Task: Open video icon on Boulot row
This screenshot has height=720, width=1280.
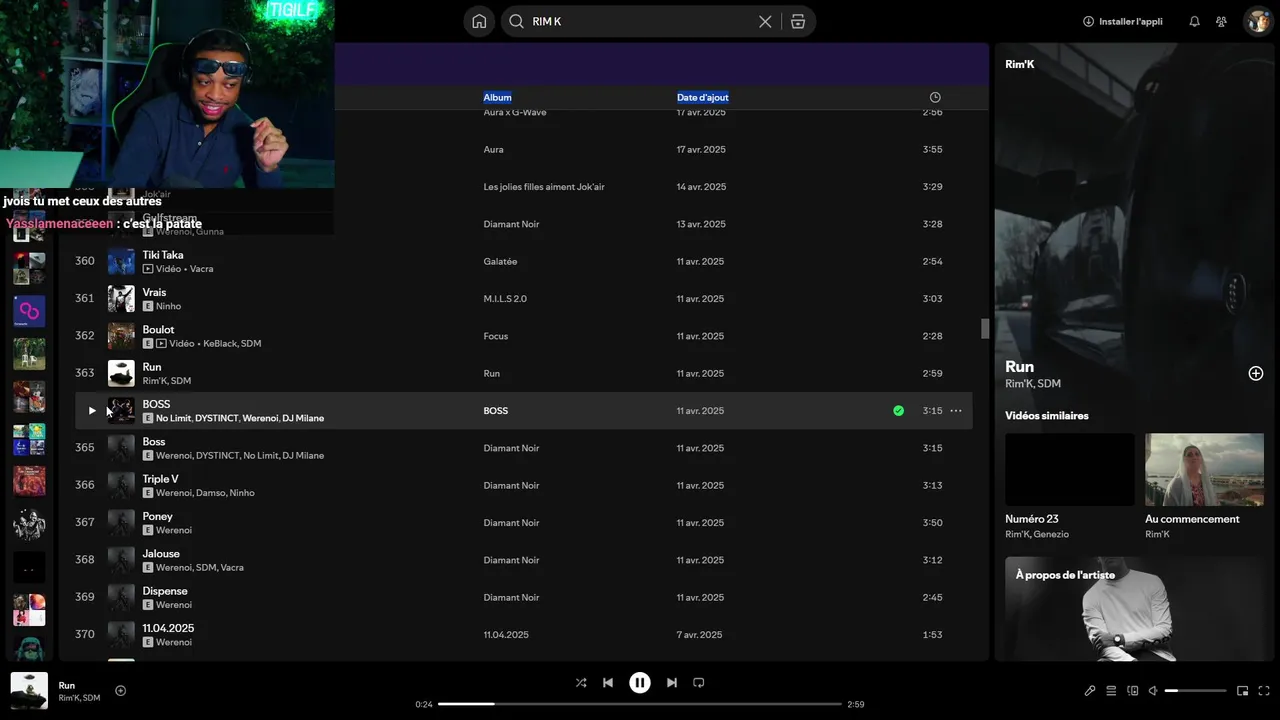Action: (x=162, y=344)
